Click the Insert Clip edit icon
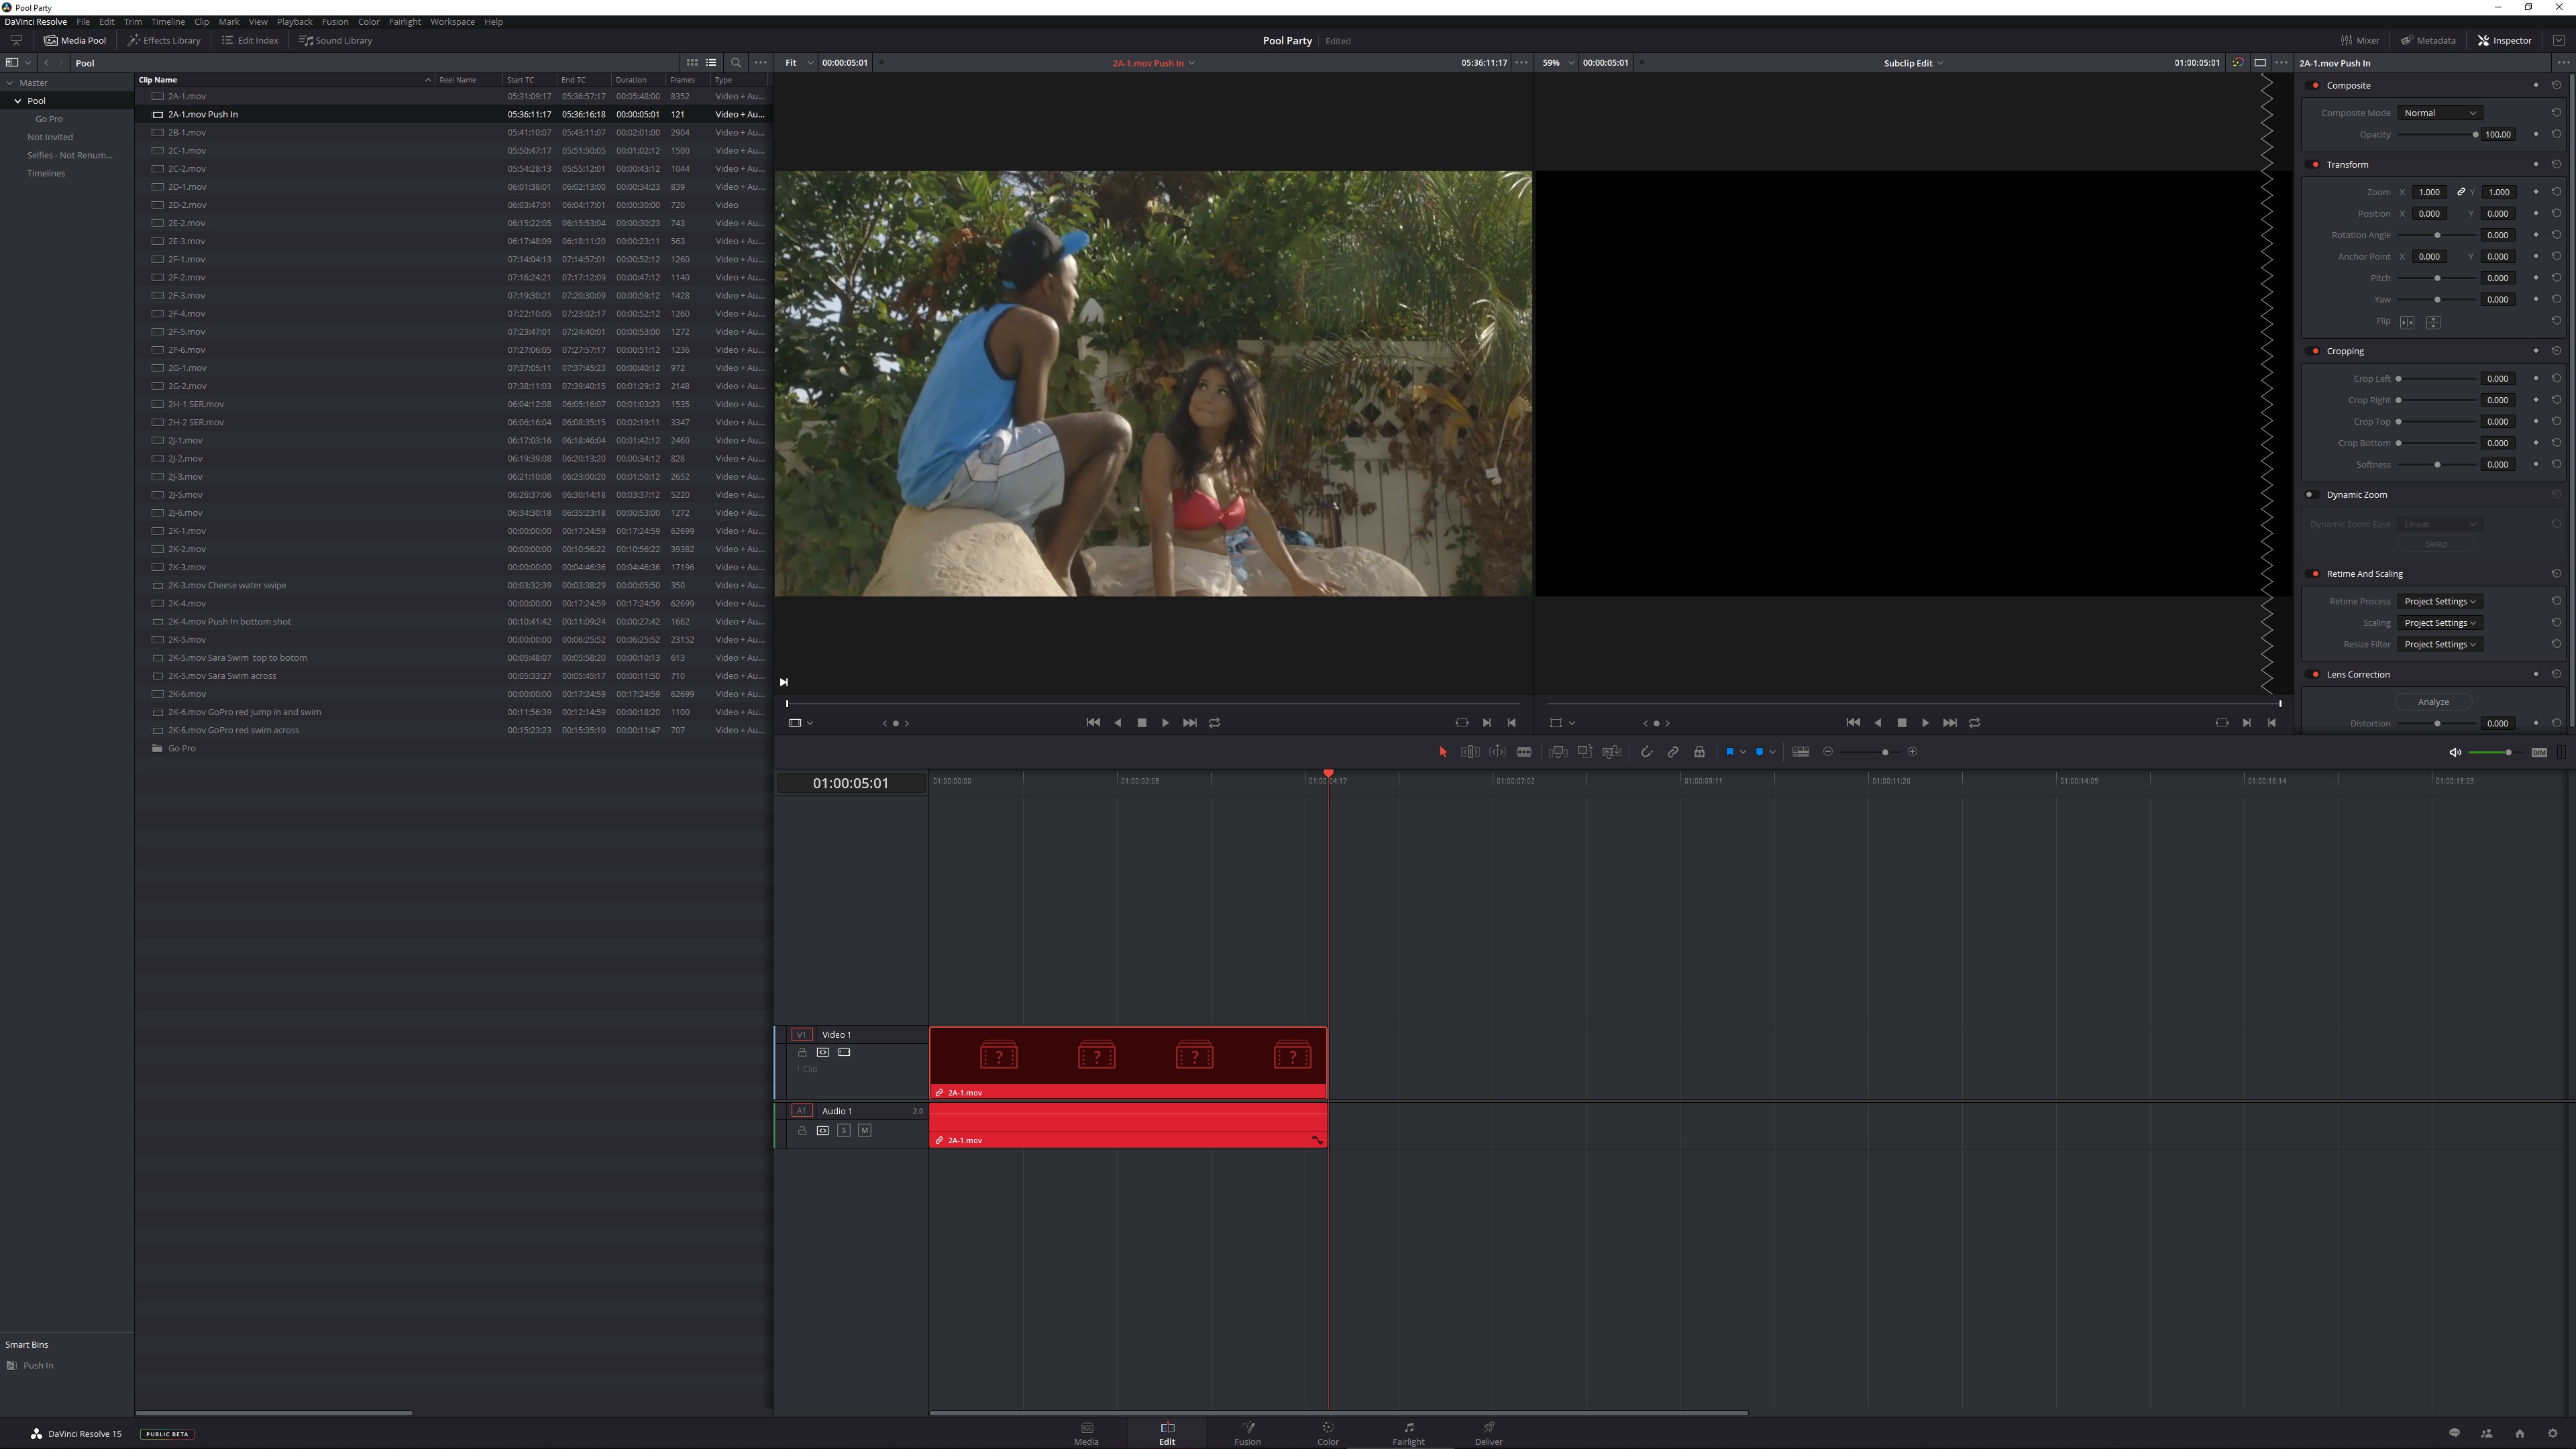 click(x=1558, y=752)
